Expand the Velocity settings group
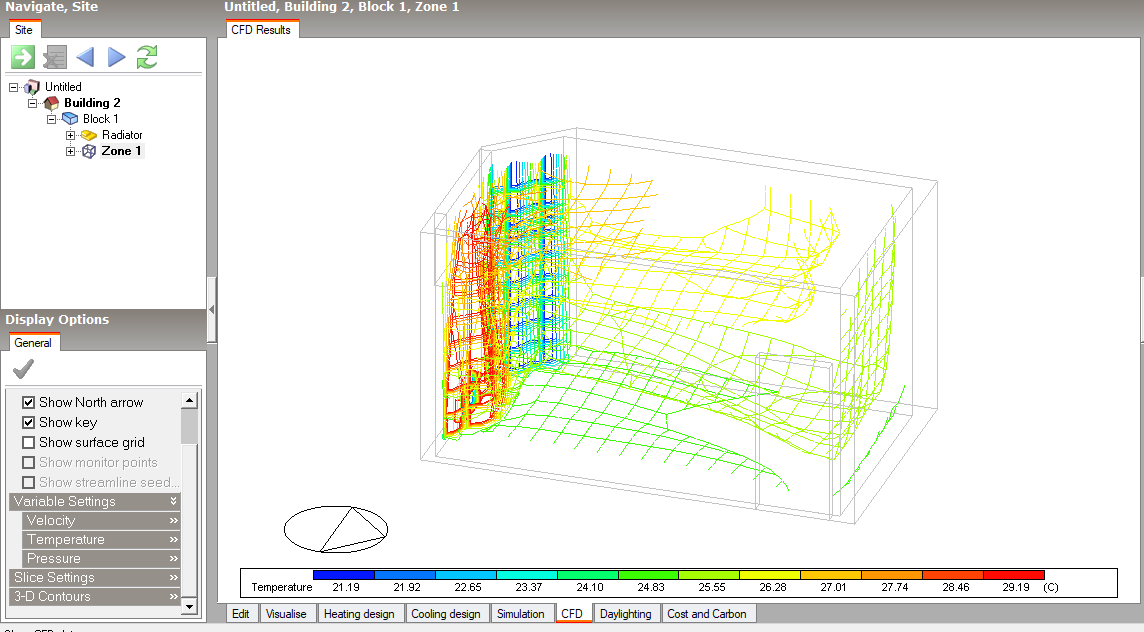Image resolution: width=1144 pixels, height=632 pixels. 101,520
